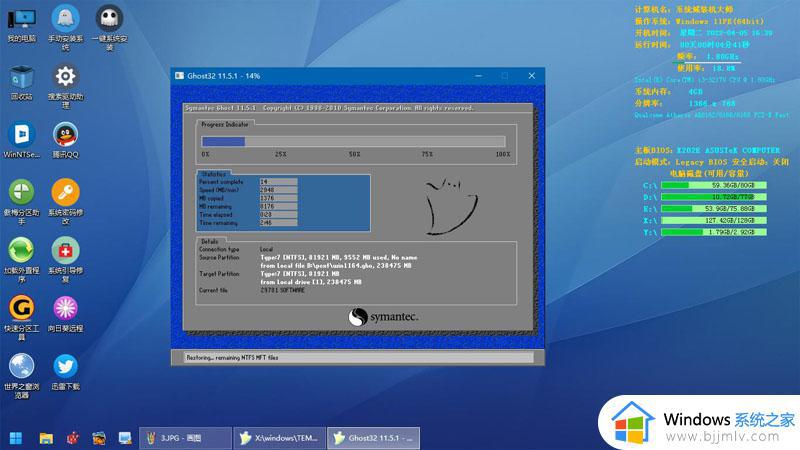Viewport: 800px width, 450px height.
Task: Launch the 手动安装系统 ghost icon
Action: (65, 28)
